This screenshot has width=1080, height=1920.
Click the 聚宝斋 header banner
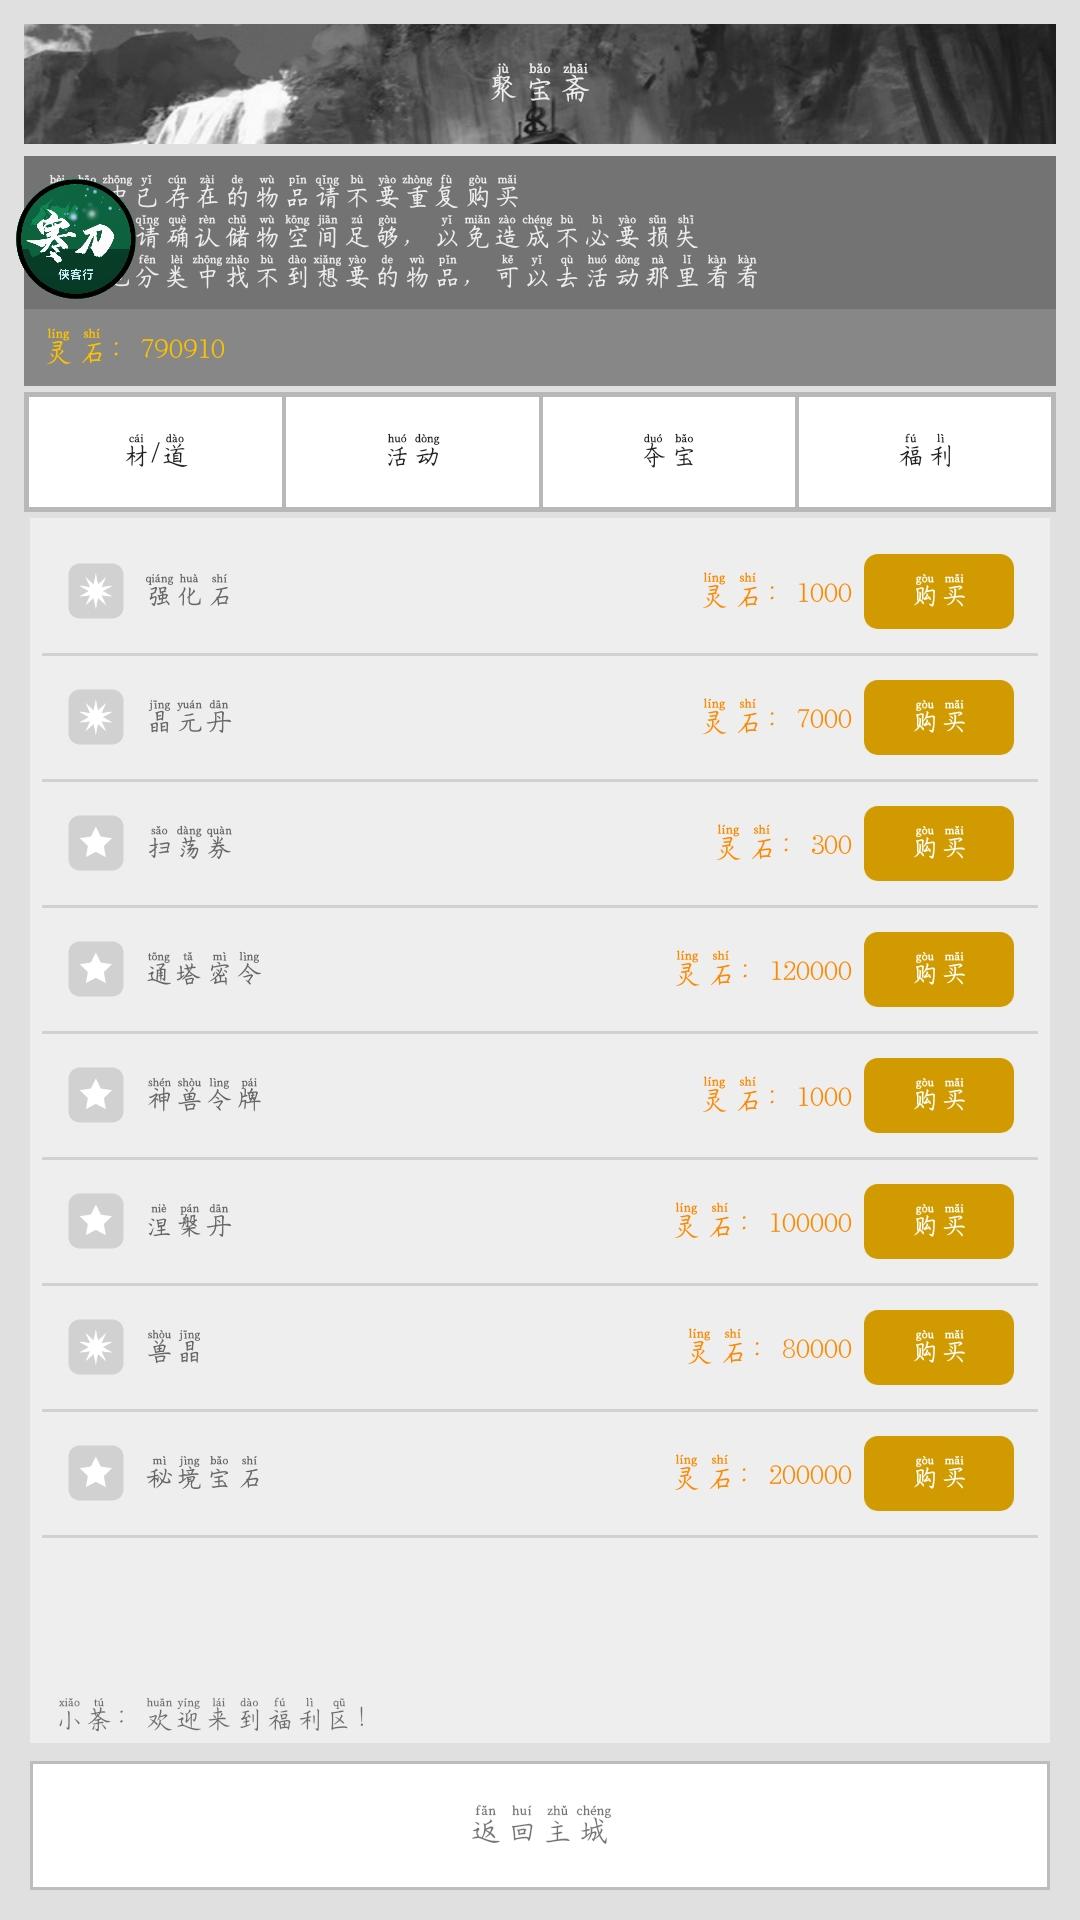pos(540,84)
